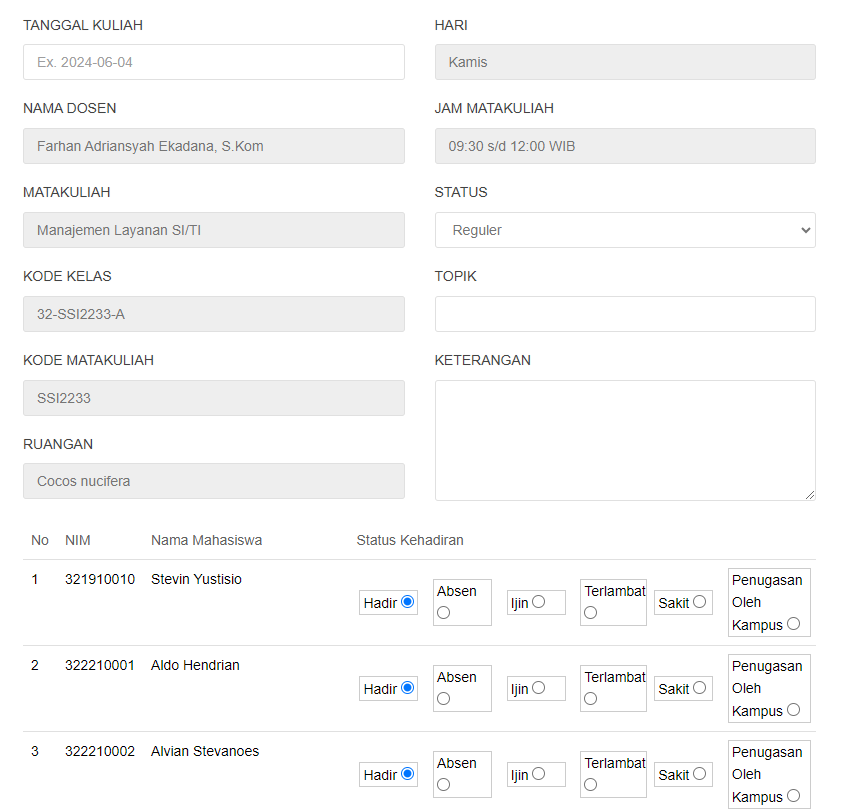Select Penugasan Oleh Kampus for Stevin Yustisio

[793, 623]
